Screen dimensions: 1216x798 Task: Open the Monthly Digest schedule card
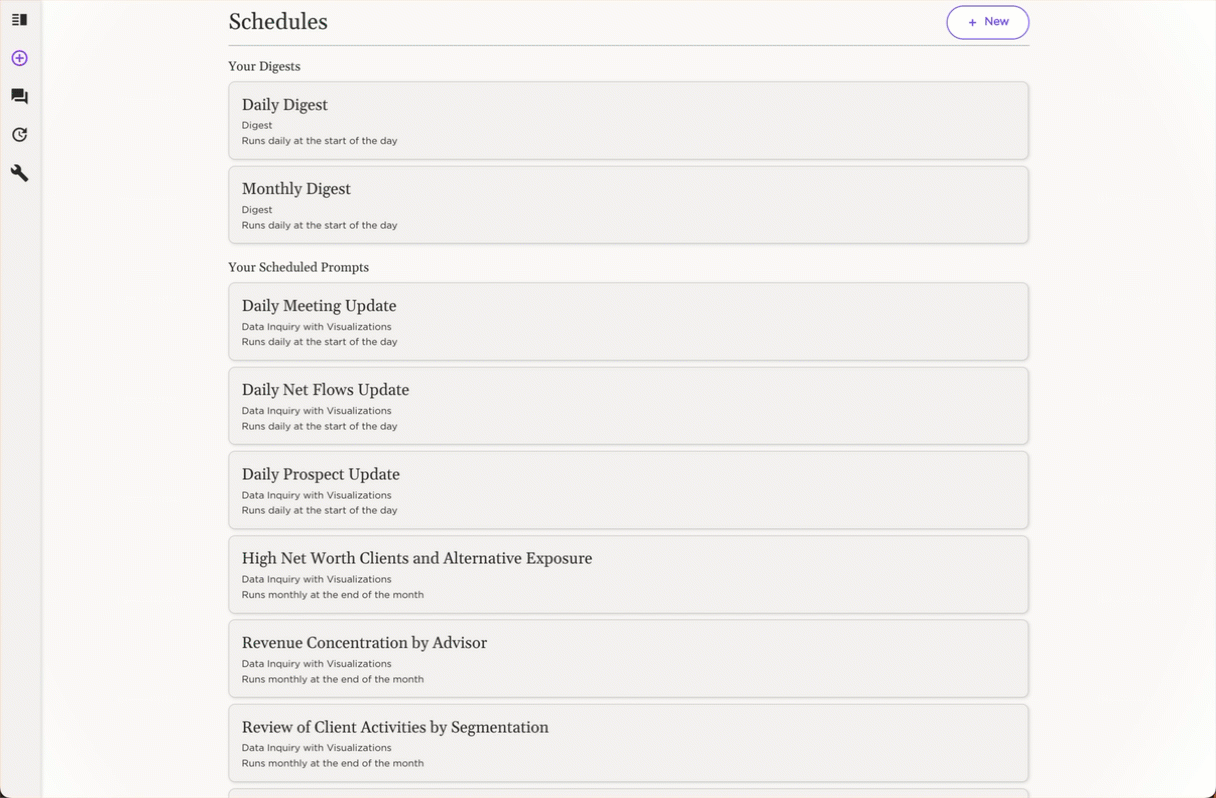tap(628, 204)
